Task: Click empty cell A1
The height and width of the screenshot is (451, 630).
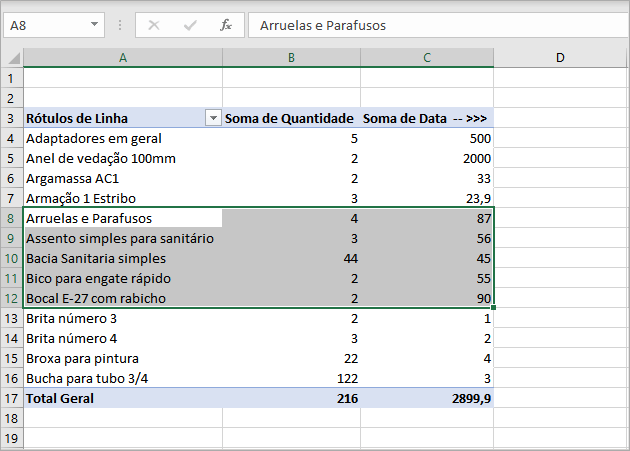Action: coord(123,78)
